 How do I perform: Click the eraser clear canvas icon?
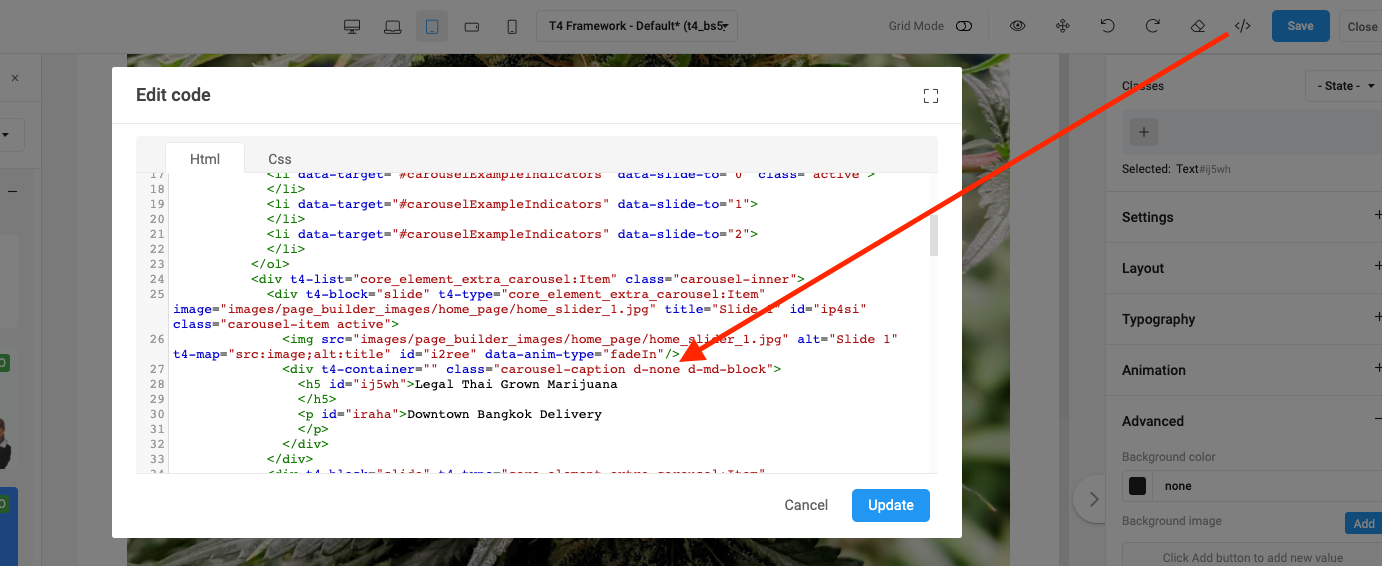[1198, 26]
